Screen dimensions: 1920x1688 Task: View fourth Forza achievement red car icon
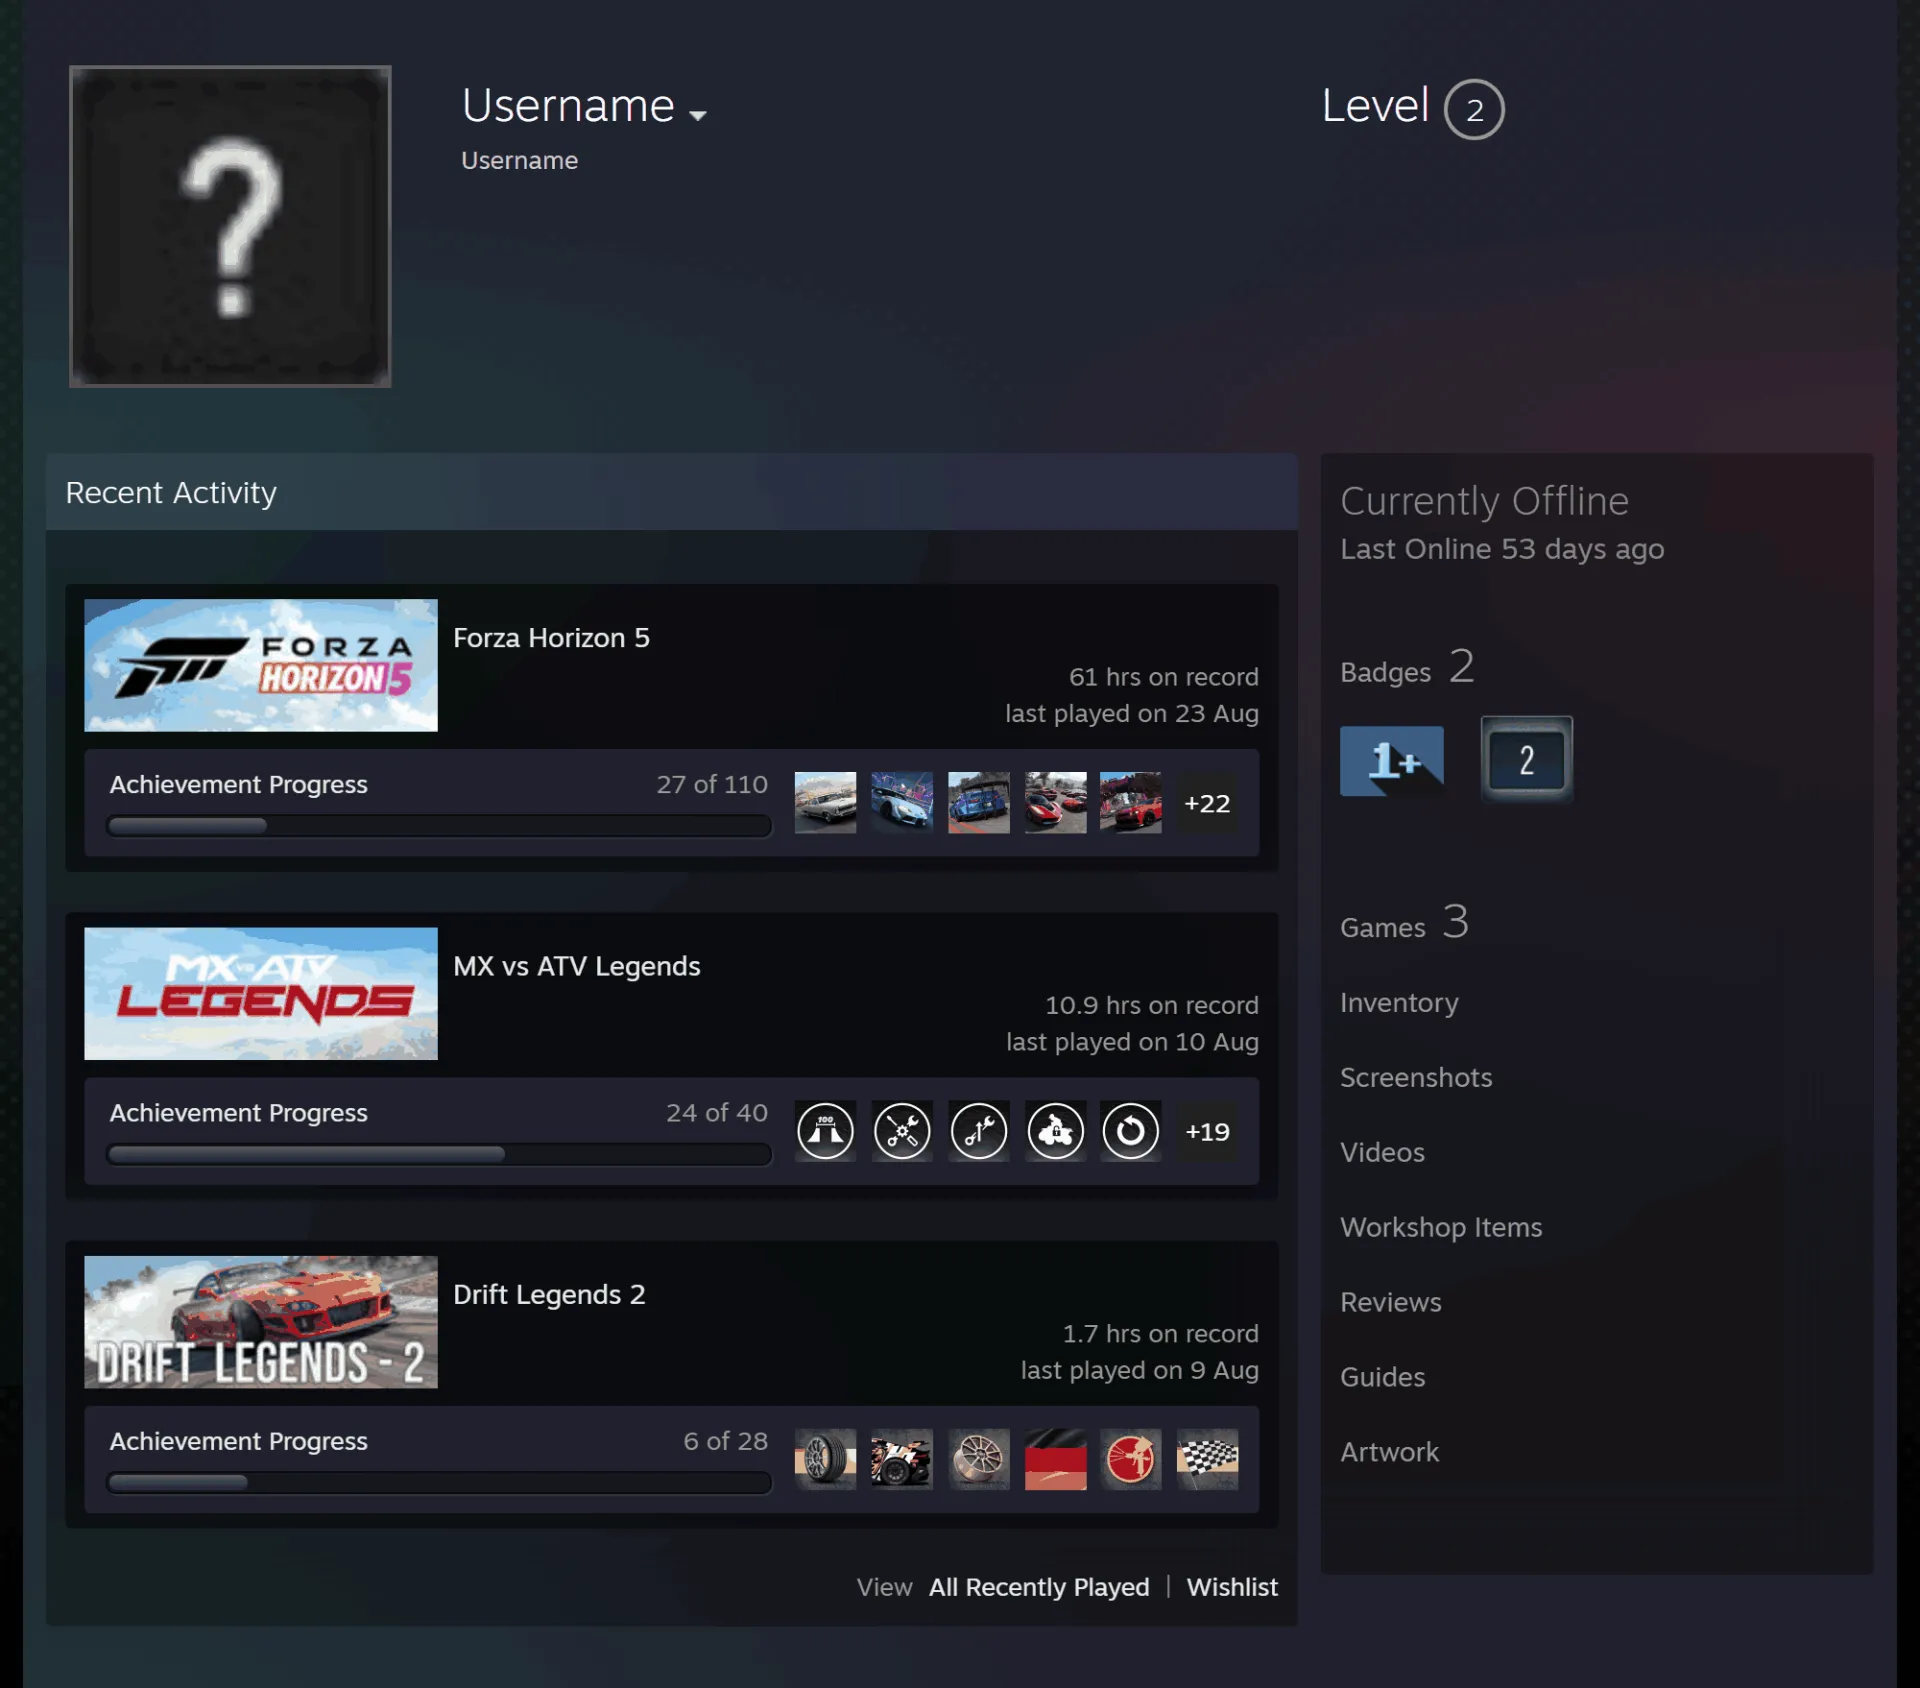pyautogui.click(x=1055, y=802)
